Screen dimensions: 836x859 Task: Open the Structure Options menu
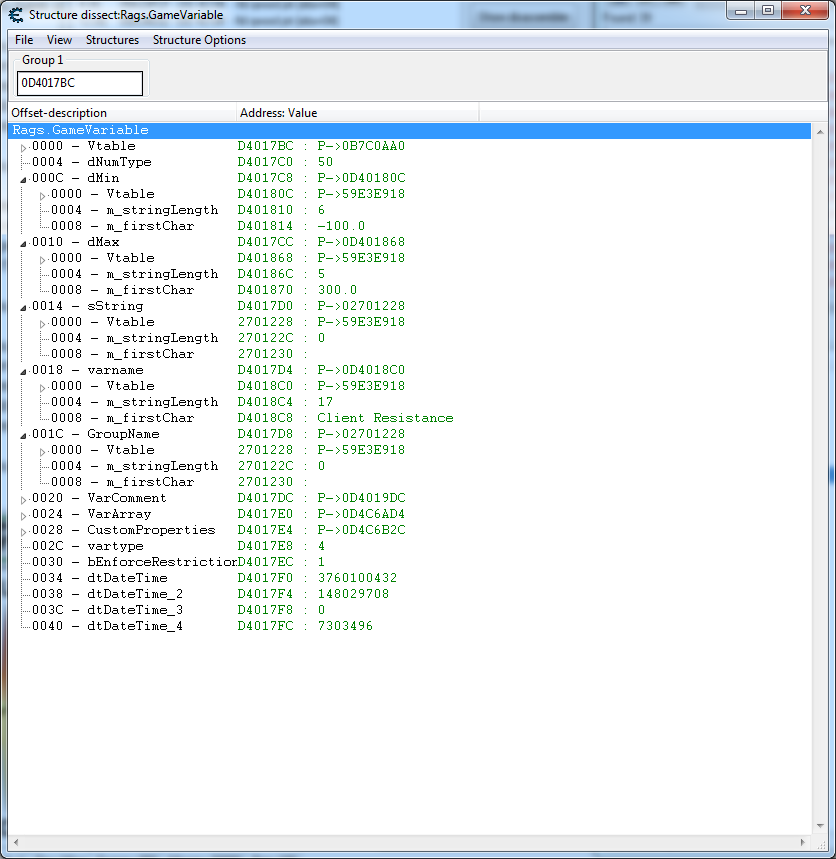tap(199, 40)
